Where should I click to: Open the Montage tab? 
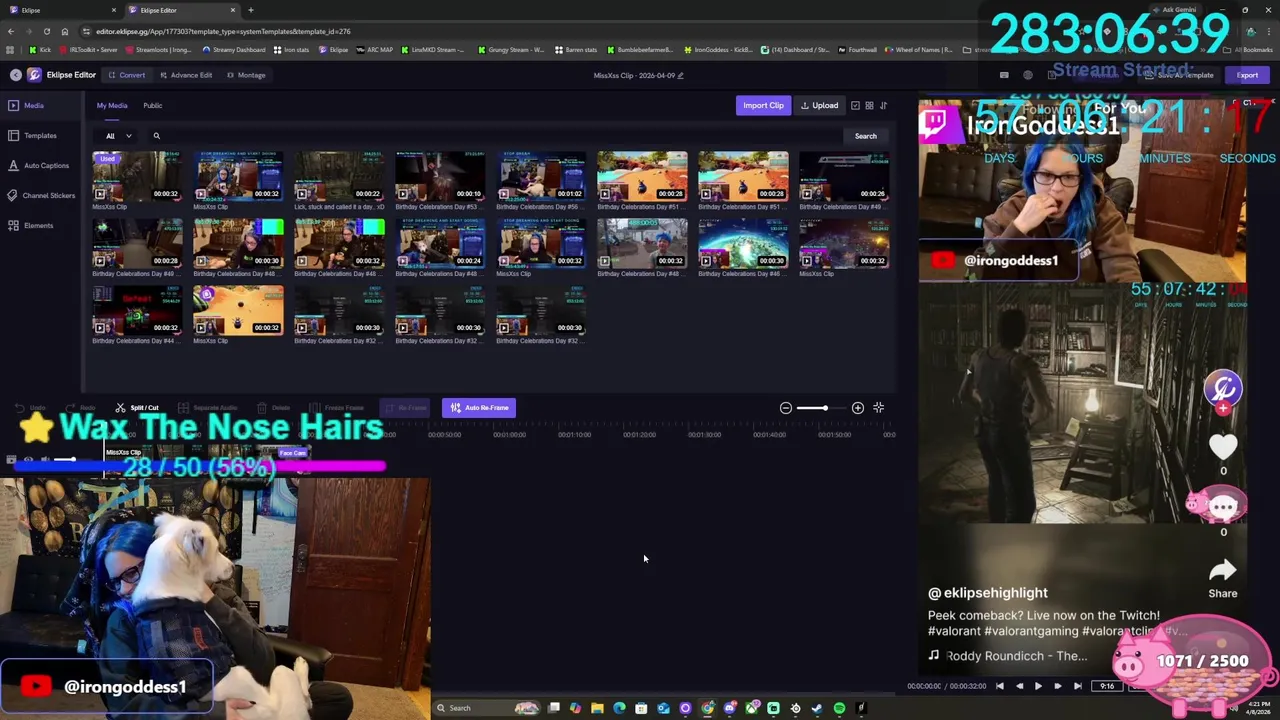coord(246,75)
